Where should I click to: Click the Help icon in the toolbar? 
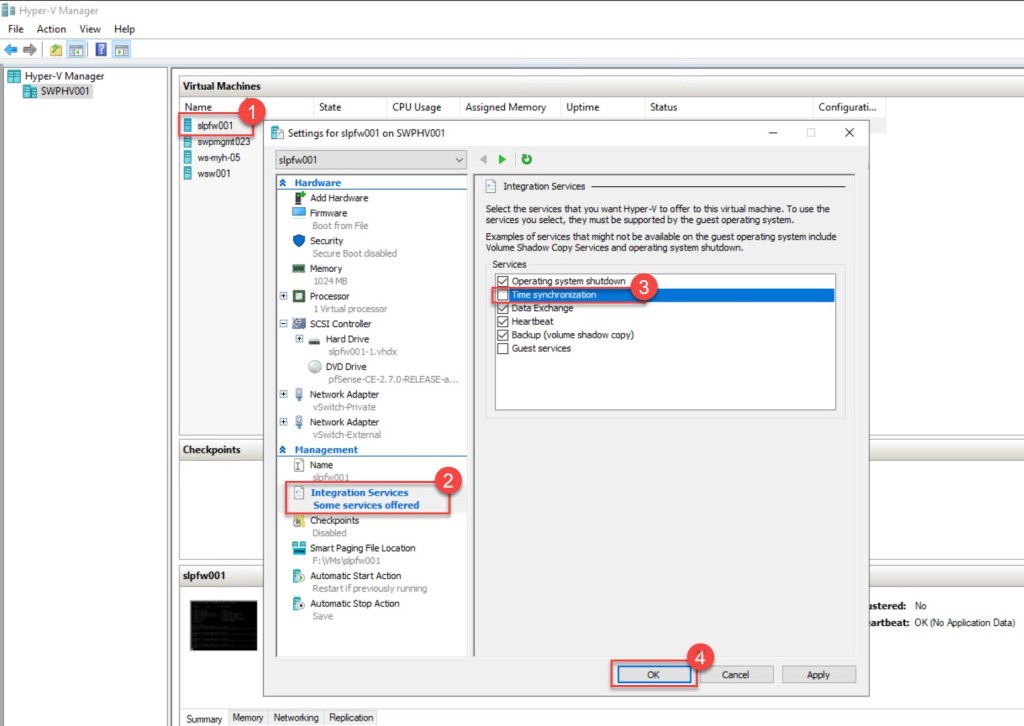[101, 50]
